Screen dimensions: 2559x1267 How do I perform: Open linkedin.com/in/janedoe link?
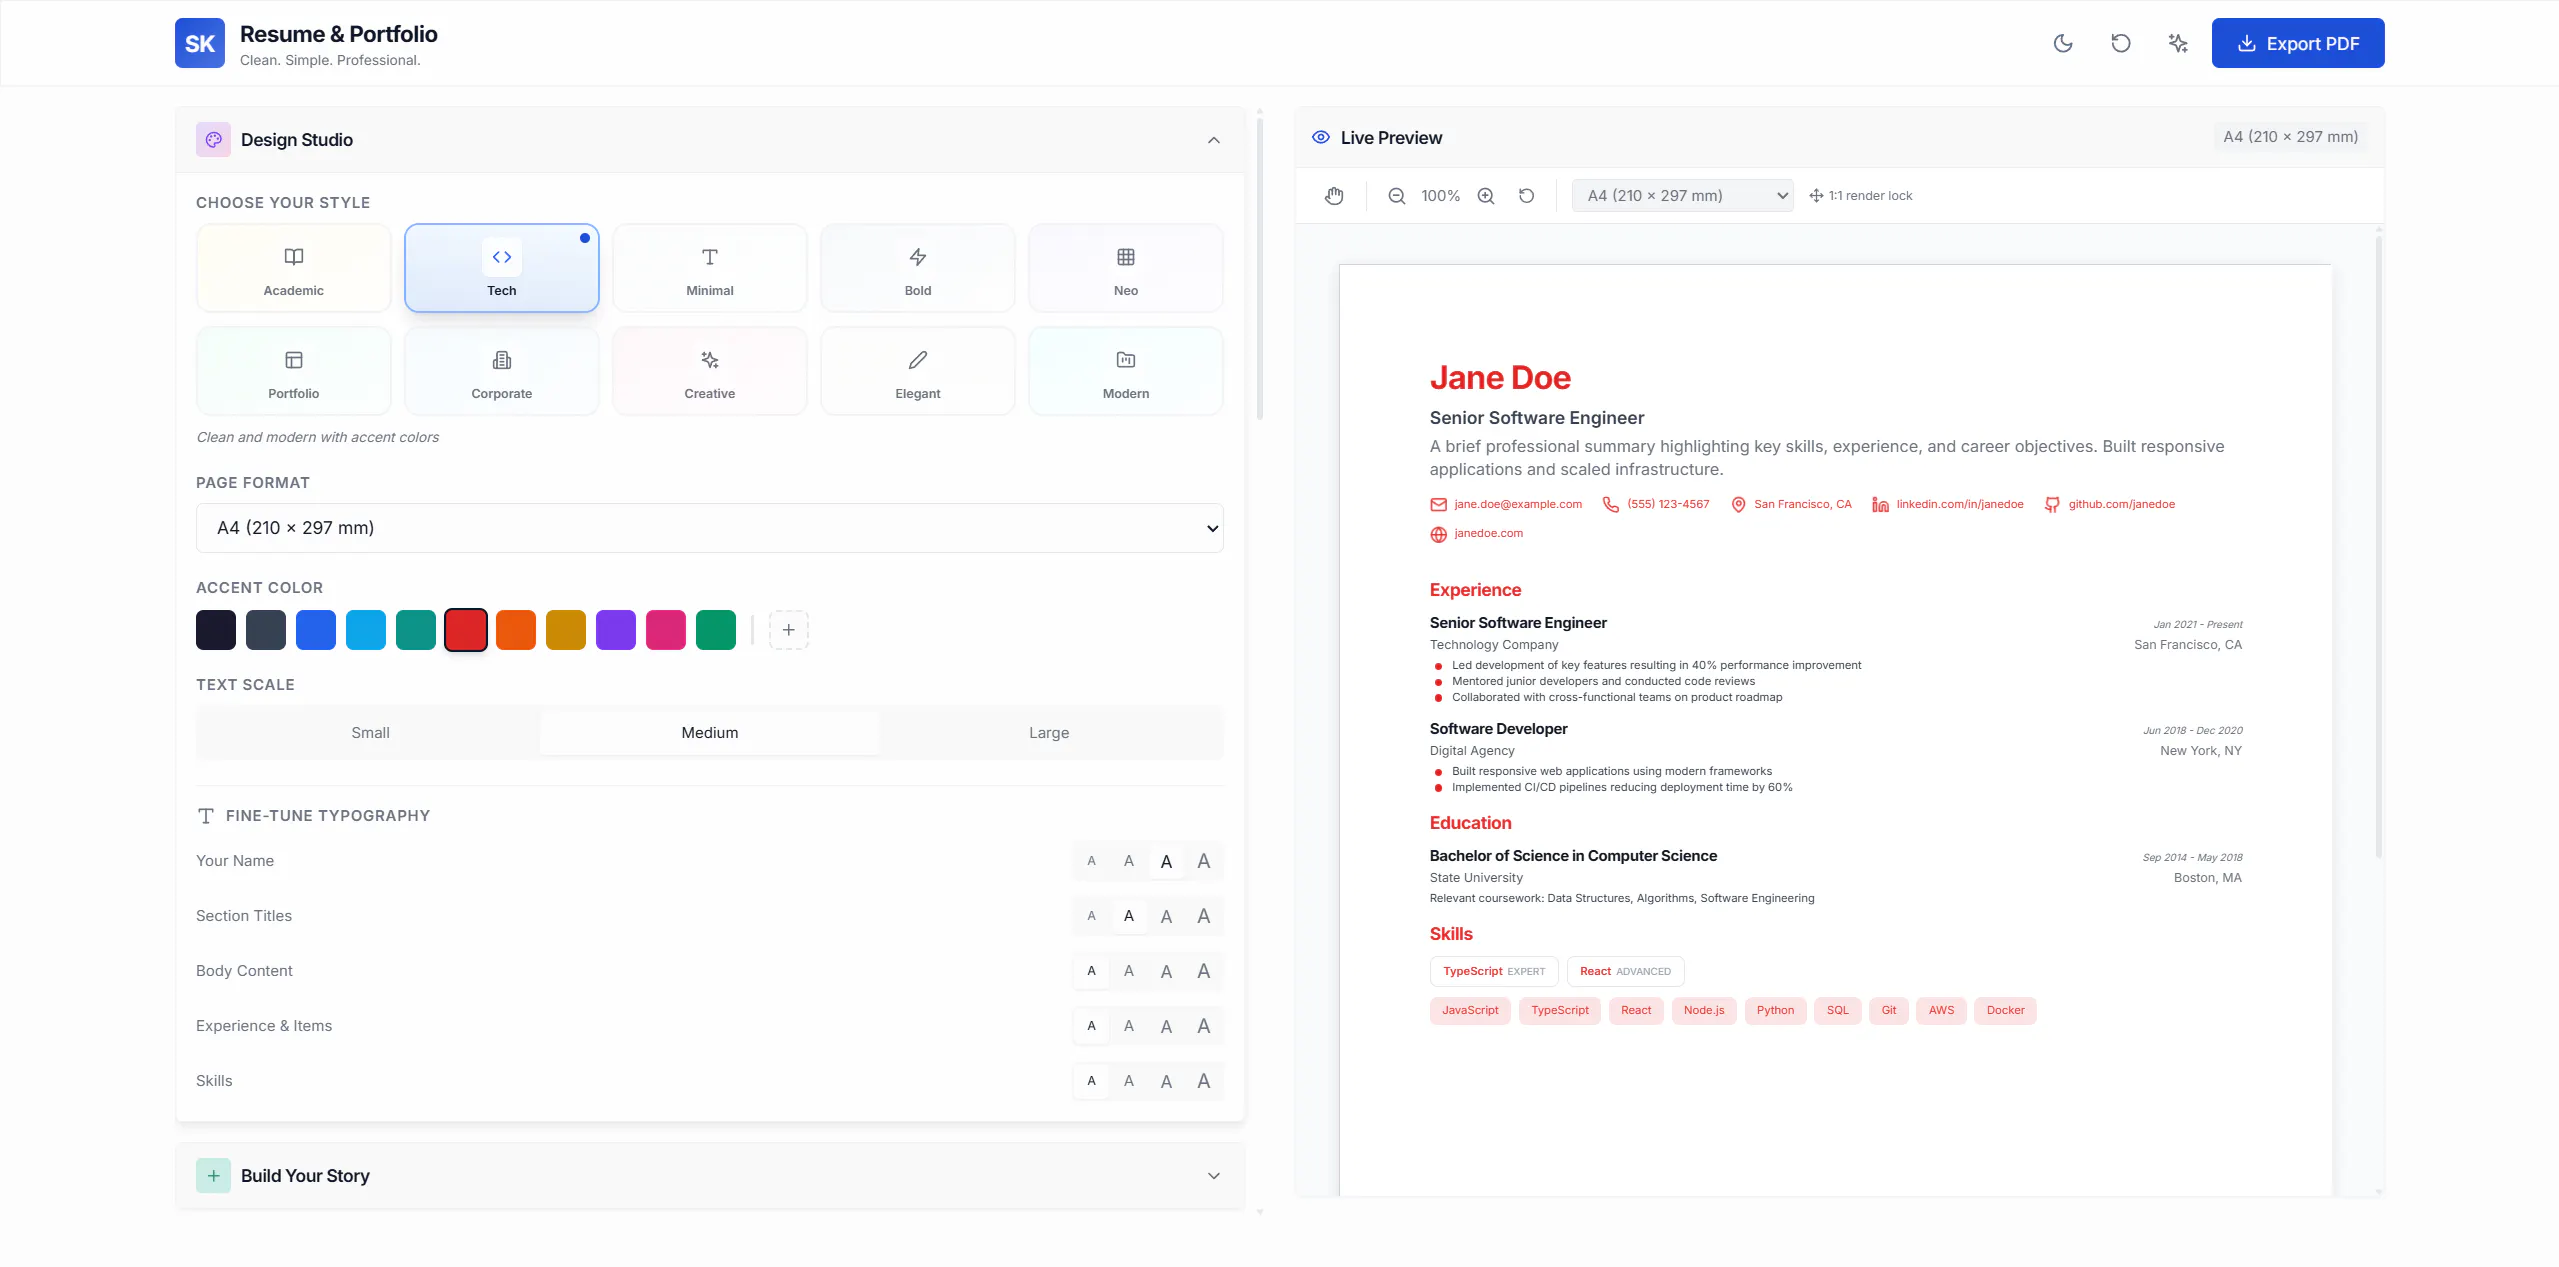1959,504
